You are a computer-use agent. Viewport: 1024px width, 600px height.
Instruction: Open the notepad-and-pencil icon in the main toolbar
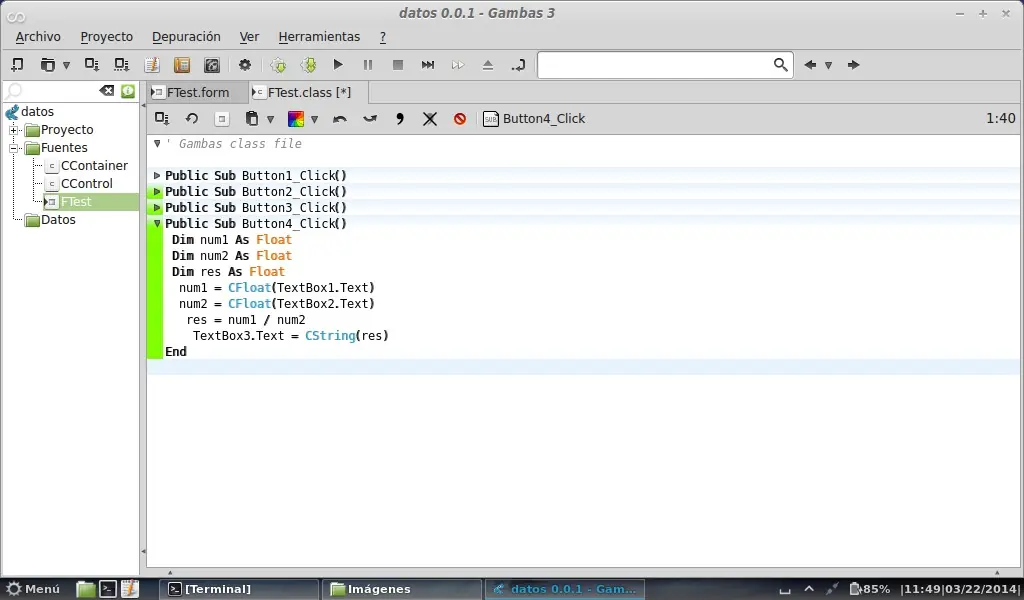152,65
